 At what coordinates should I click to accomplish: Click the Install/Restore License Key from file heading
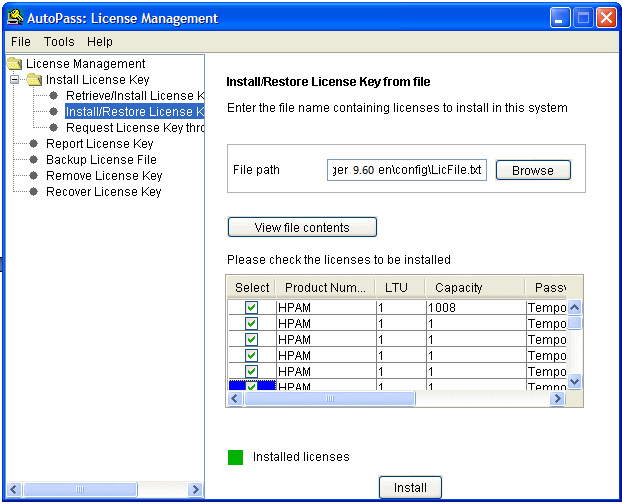coord(328,82)
